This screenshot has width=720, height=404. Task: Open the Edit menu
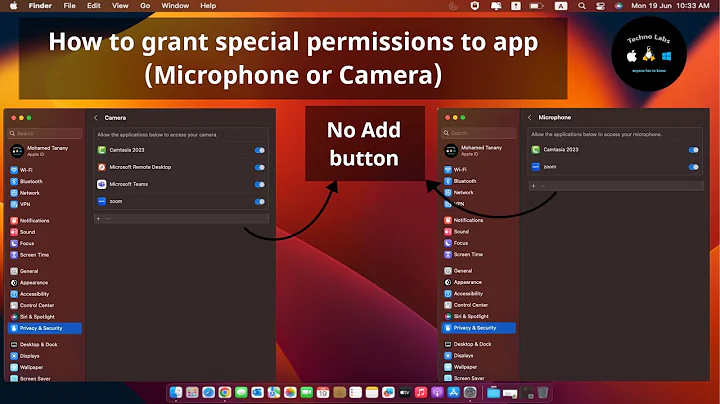(94, 6)
